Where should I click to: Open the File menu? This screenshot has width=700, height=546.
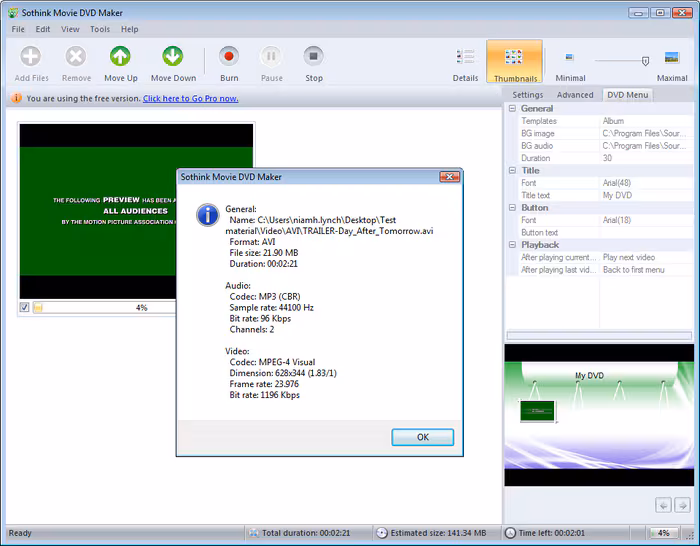[x=18, y=29]
